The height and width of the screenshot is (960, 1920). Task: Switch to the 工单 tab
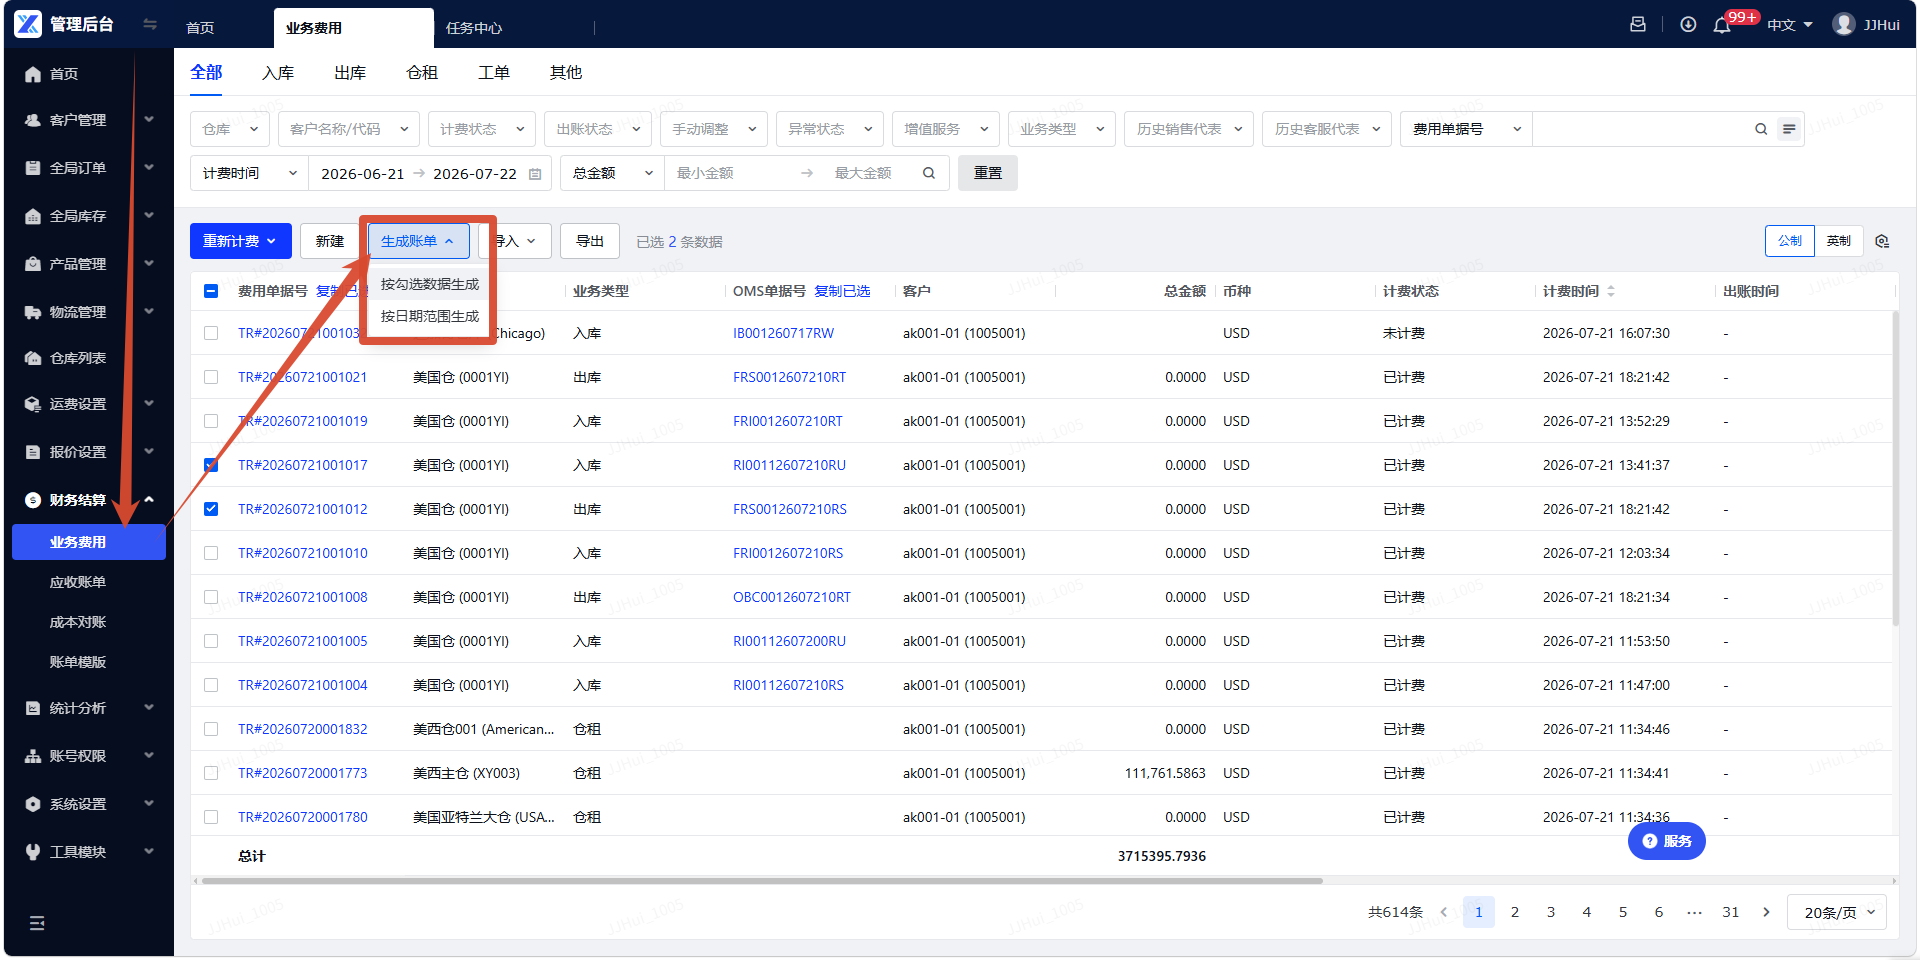[494, 73]
